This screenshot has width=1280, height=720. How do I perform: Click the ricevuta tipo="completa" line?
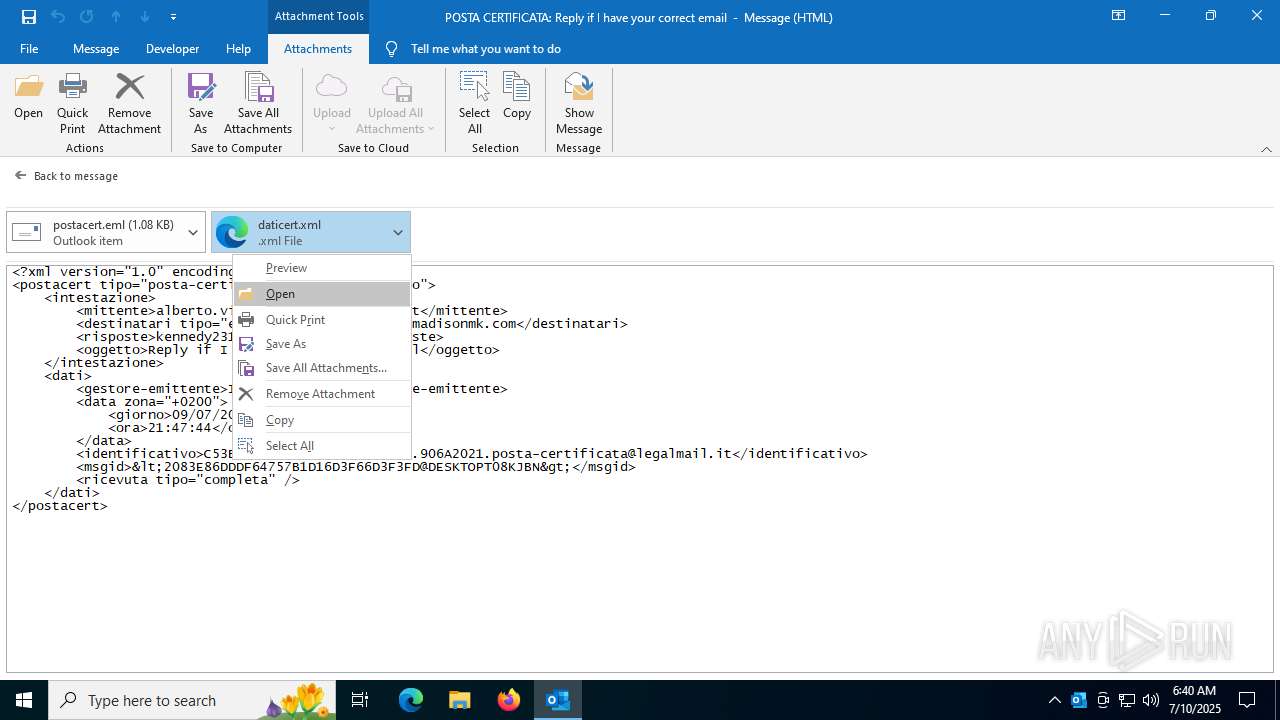pyautogui.click(x=188, y=479)
